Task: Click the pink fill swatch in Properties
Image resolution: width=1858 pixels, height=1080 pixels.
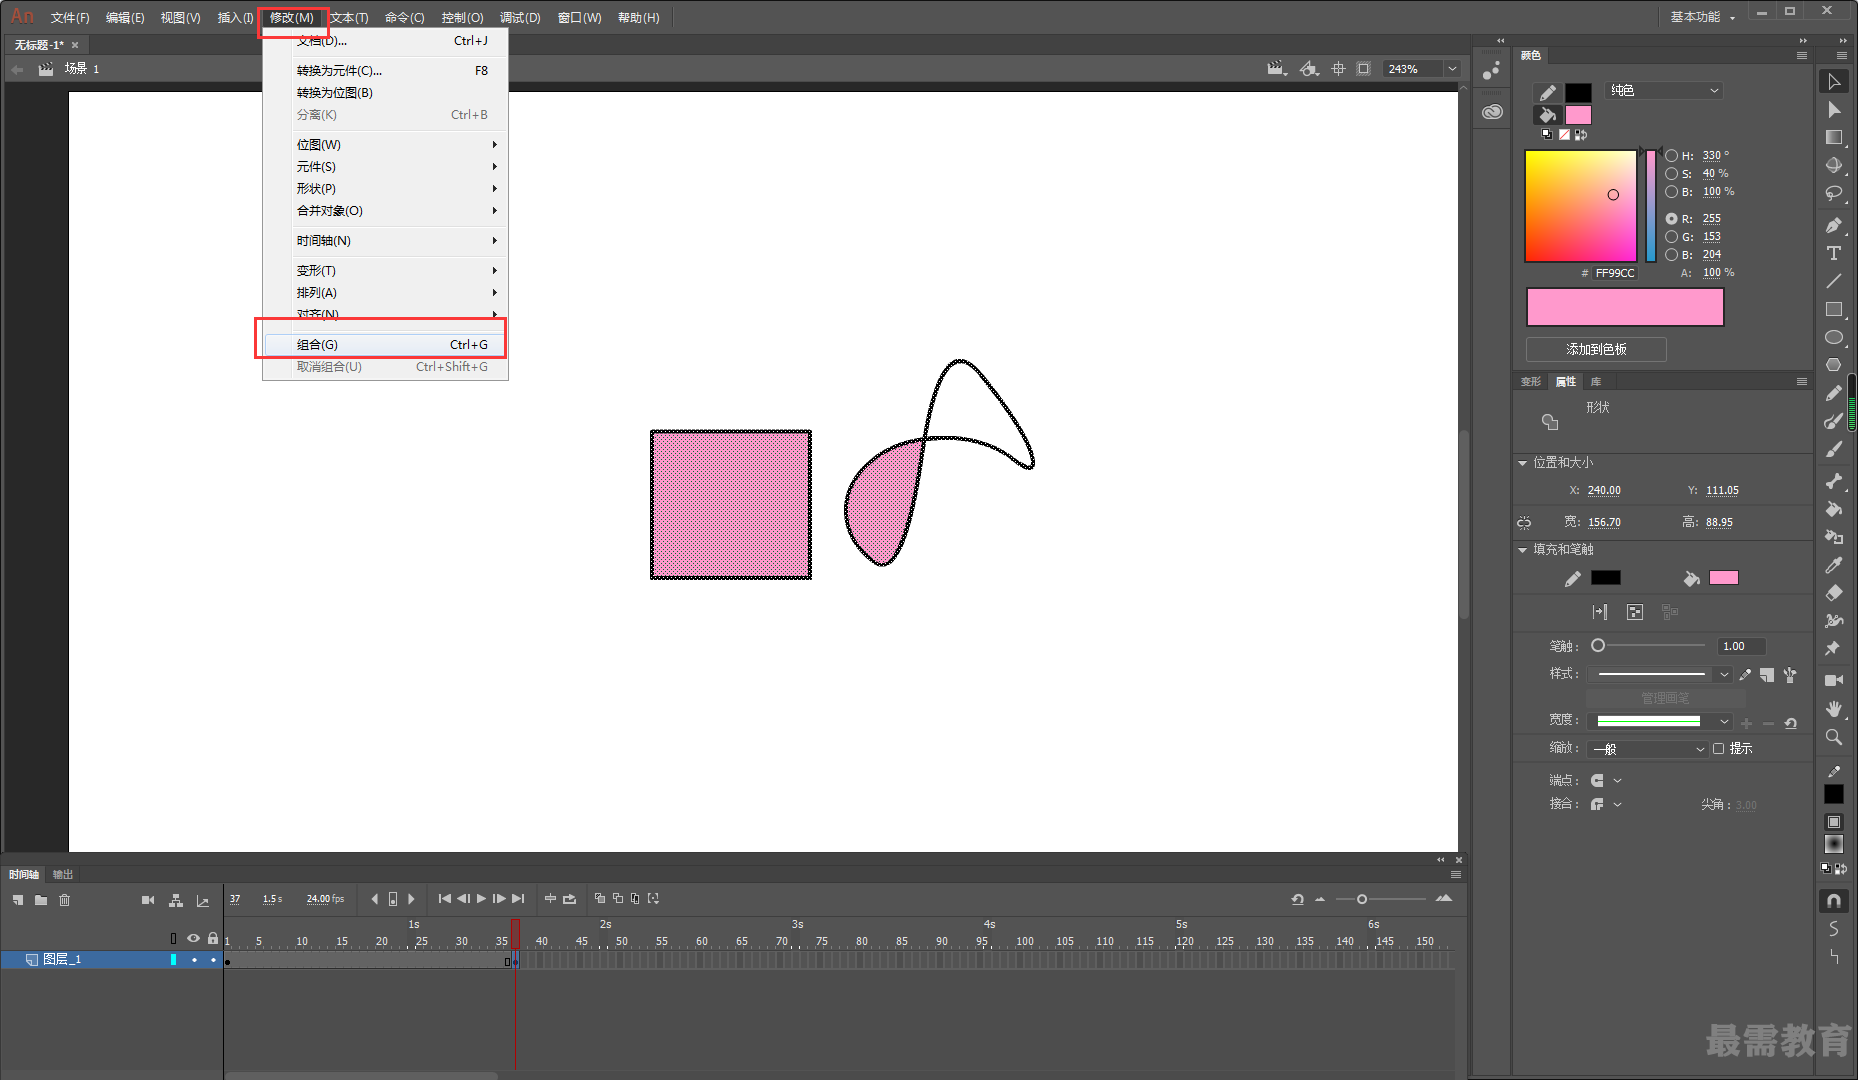Action: point(1724,578)
